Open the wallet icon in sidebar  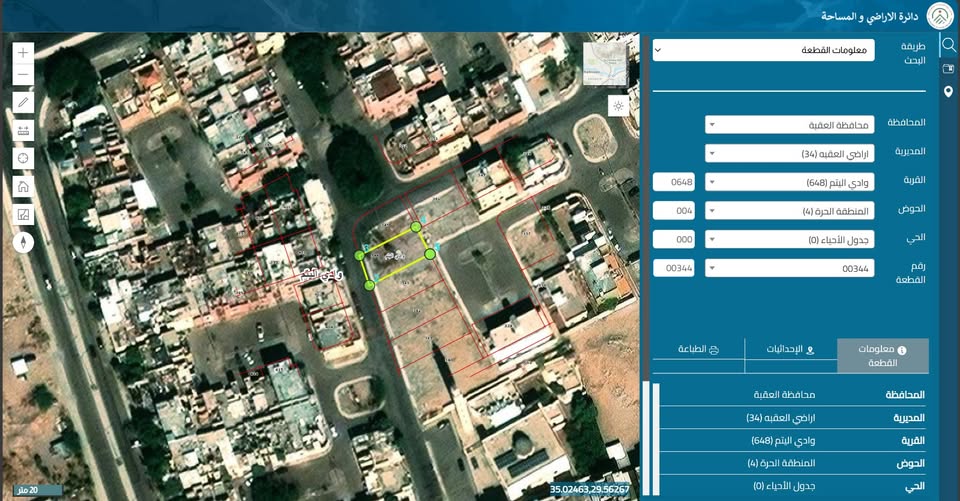[x=948, y=68]
